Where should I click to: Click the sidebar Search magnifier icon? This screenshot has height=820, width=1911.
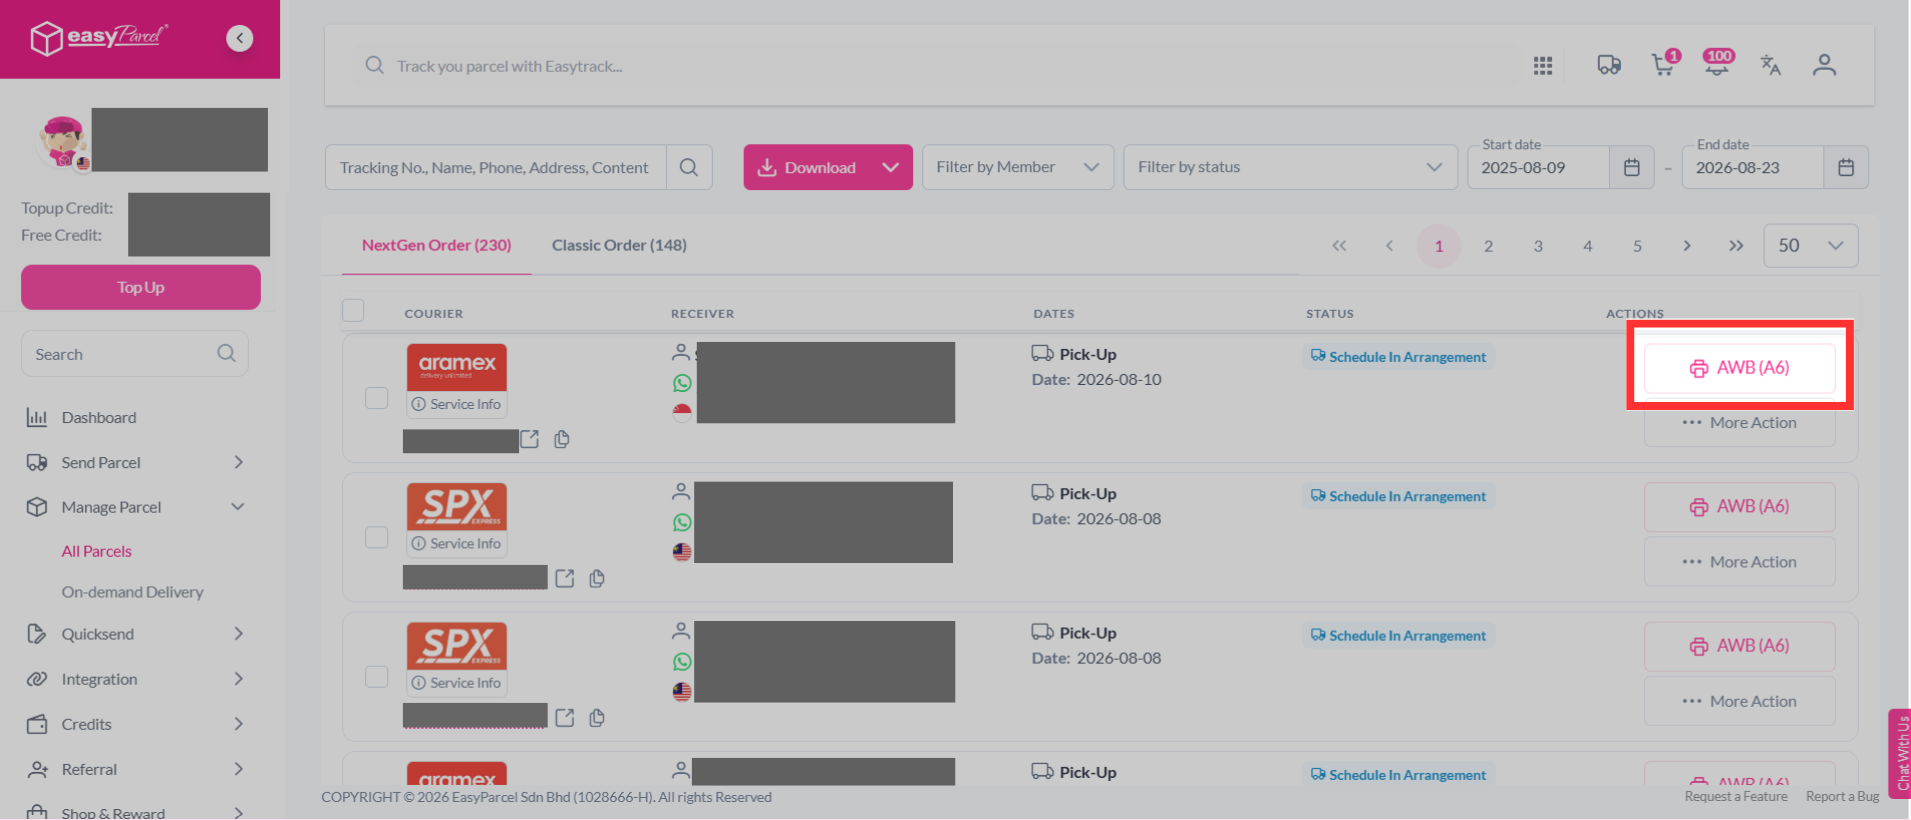pos(226,353)
